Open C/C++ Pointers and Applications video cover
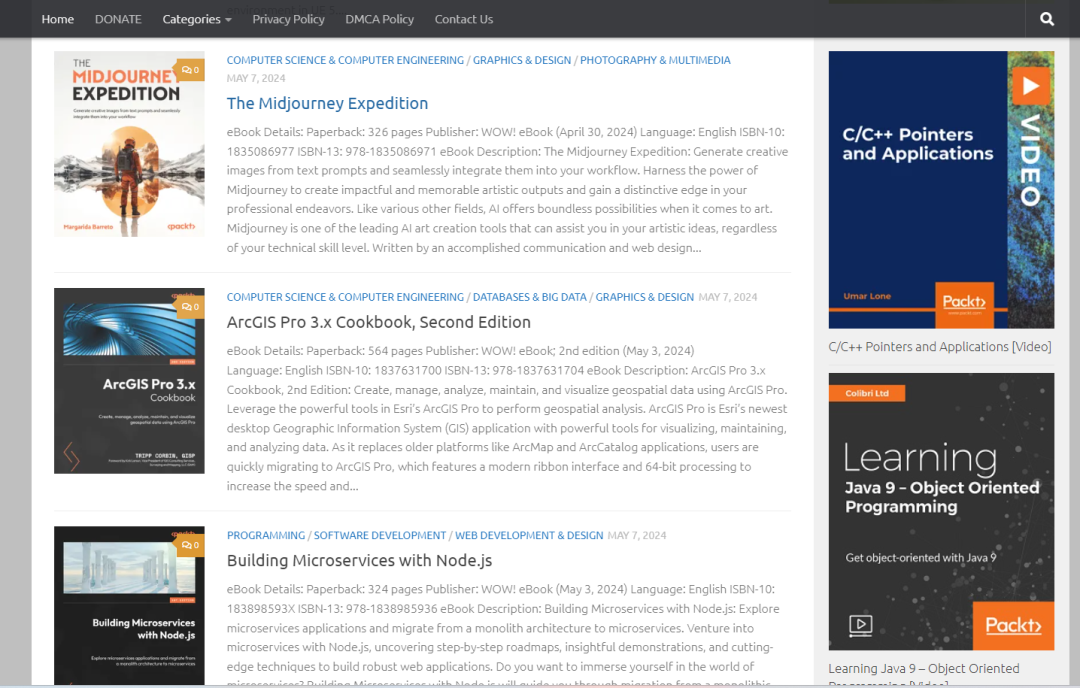The image size is (1080, 688). [x=942, y=189]
